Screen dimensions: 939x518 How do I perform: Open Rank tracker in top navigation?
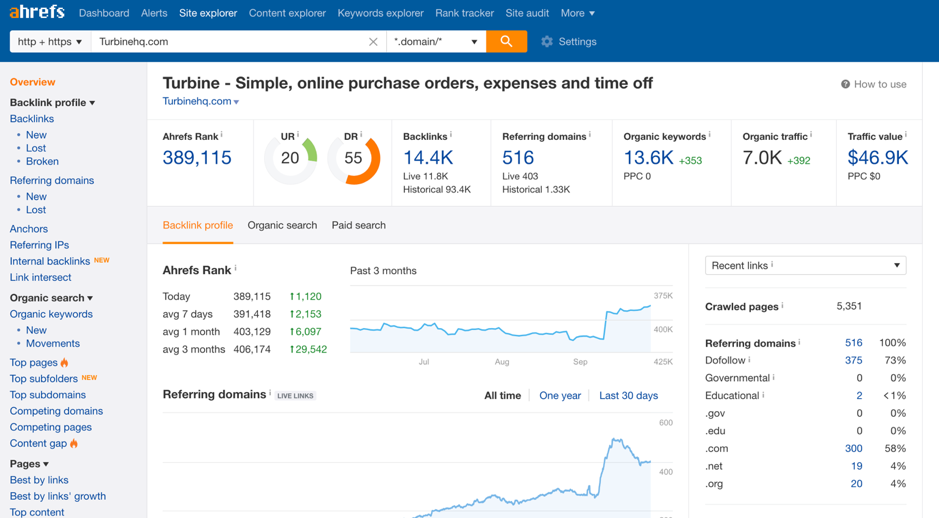tap(464, 13)
